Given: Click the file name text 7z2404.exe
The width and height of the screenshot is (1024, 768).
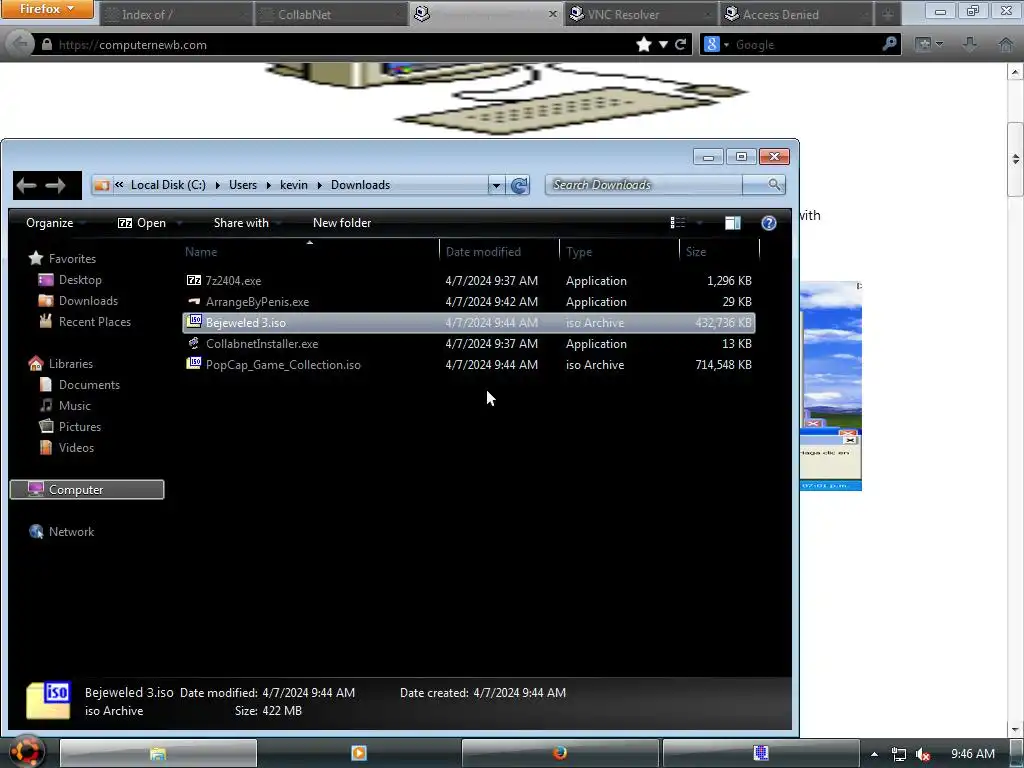Looking at the screenshot, I should coord(233,281).
